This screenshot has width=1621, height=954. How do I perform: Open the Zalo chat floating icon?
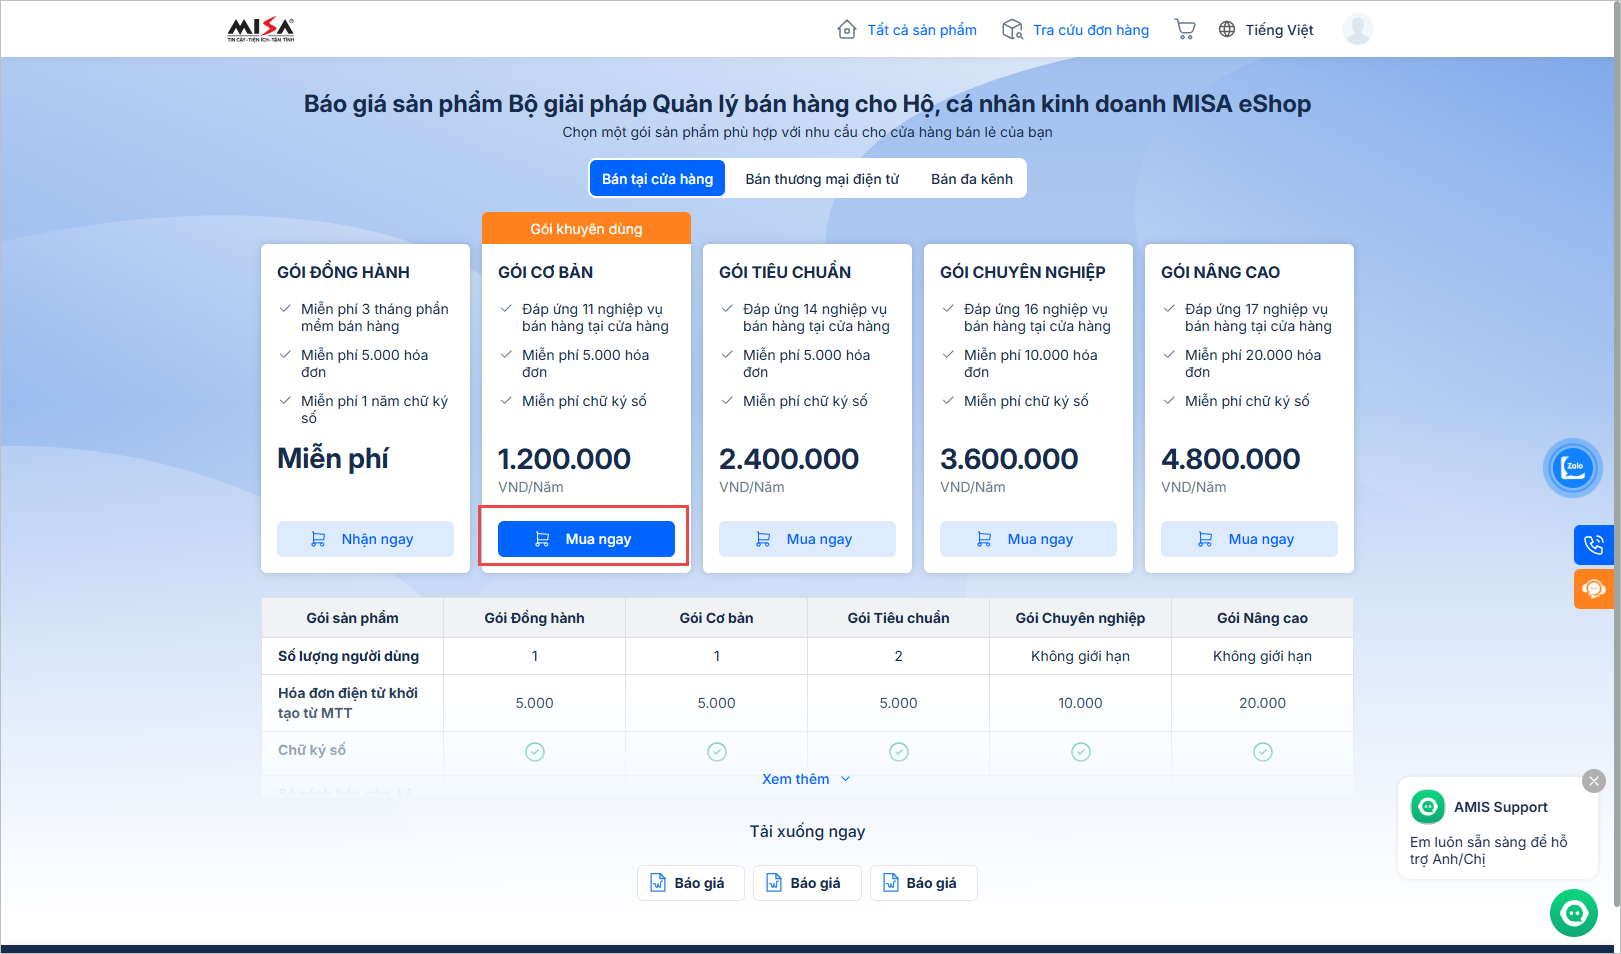[x=1573, y=467]
